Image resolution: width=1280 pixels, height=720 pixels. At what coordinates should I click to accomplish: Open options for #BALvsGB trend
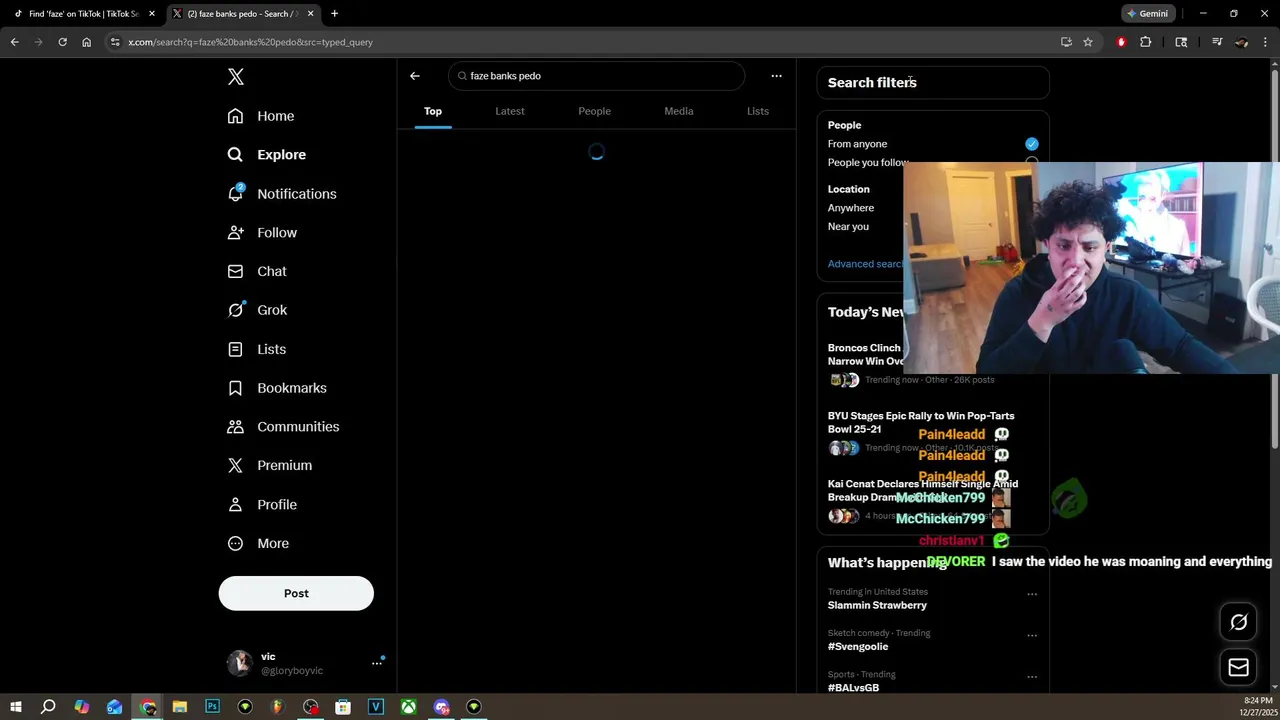[1031, 677]
